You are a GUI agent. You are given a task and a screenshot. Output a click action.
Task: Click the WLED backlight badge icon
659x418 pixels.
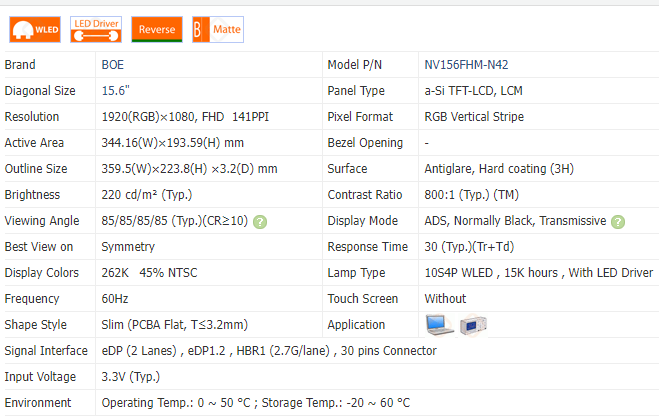[35, 29]
